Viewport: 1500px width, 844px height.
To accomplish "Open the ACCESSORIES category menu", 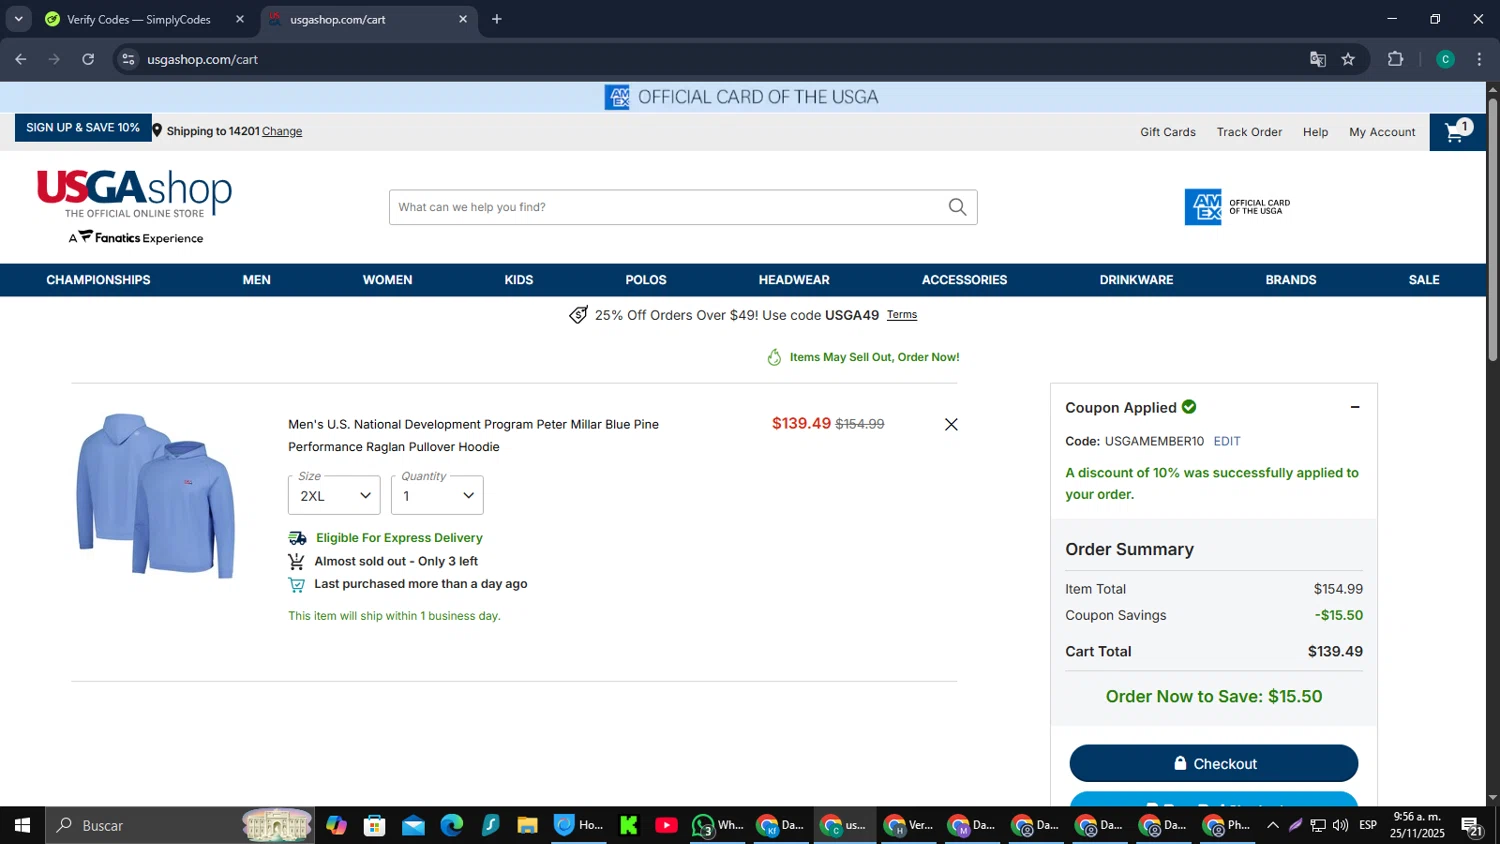I will tap(964, 280).
